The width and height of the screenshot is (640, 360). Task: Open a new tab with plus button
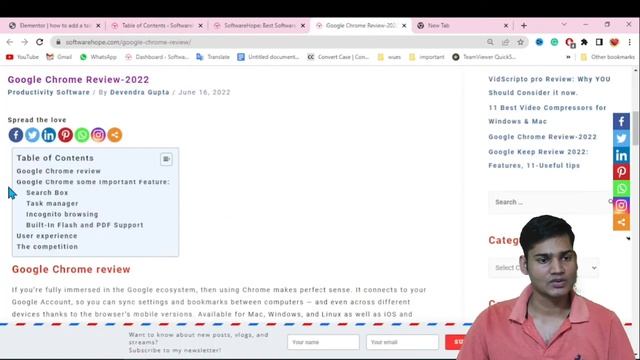click(x=524, y=25)
